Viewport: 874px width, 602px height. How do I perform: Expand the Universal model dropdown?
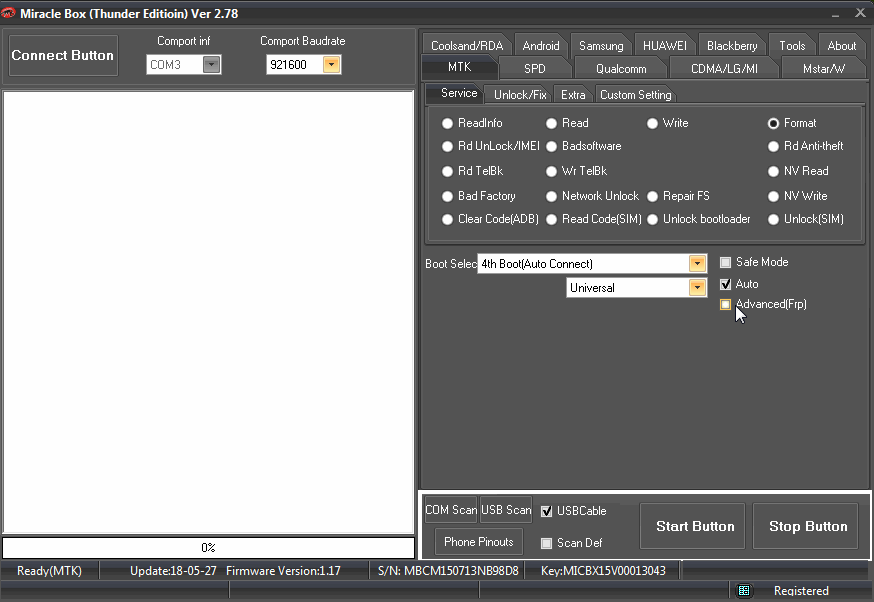click(x=697, y=288)
